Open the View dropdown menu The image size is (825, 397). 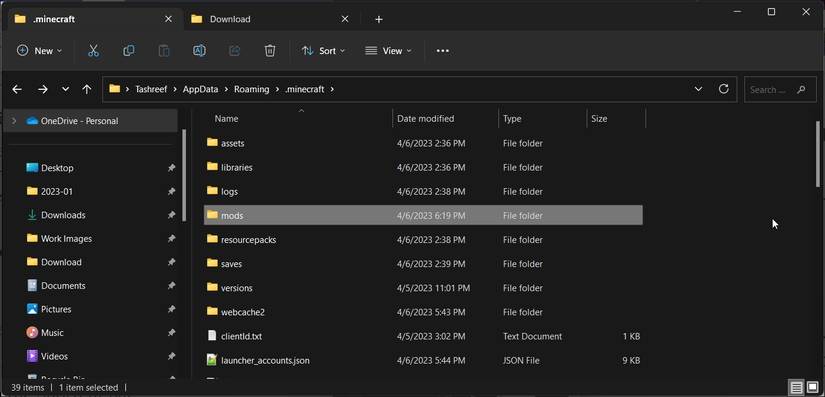click(x=388, y=51)
